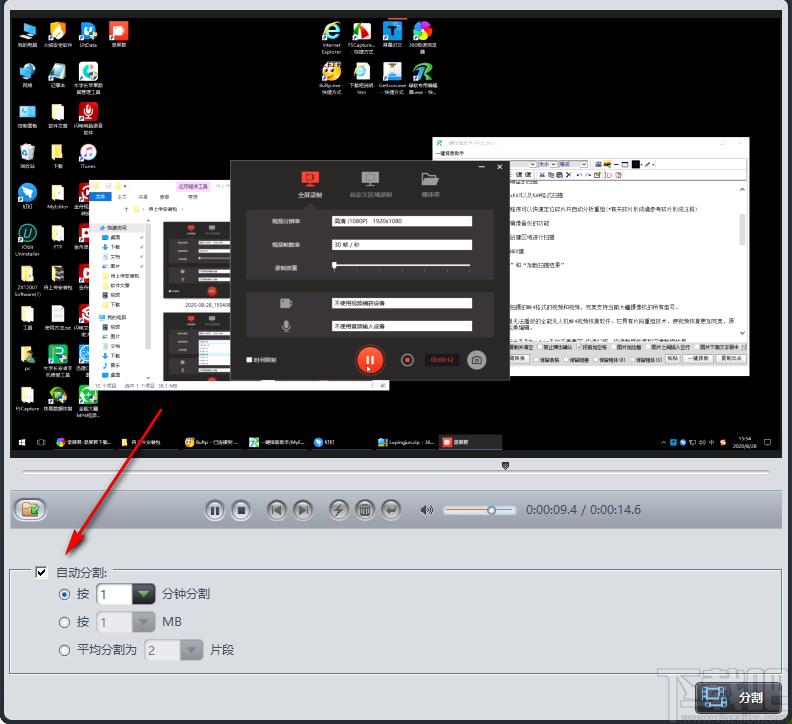
Task: Click the trash can delete icon
Action: click(x=365, y=510)
